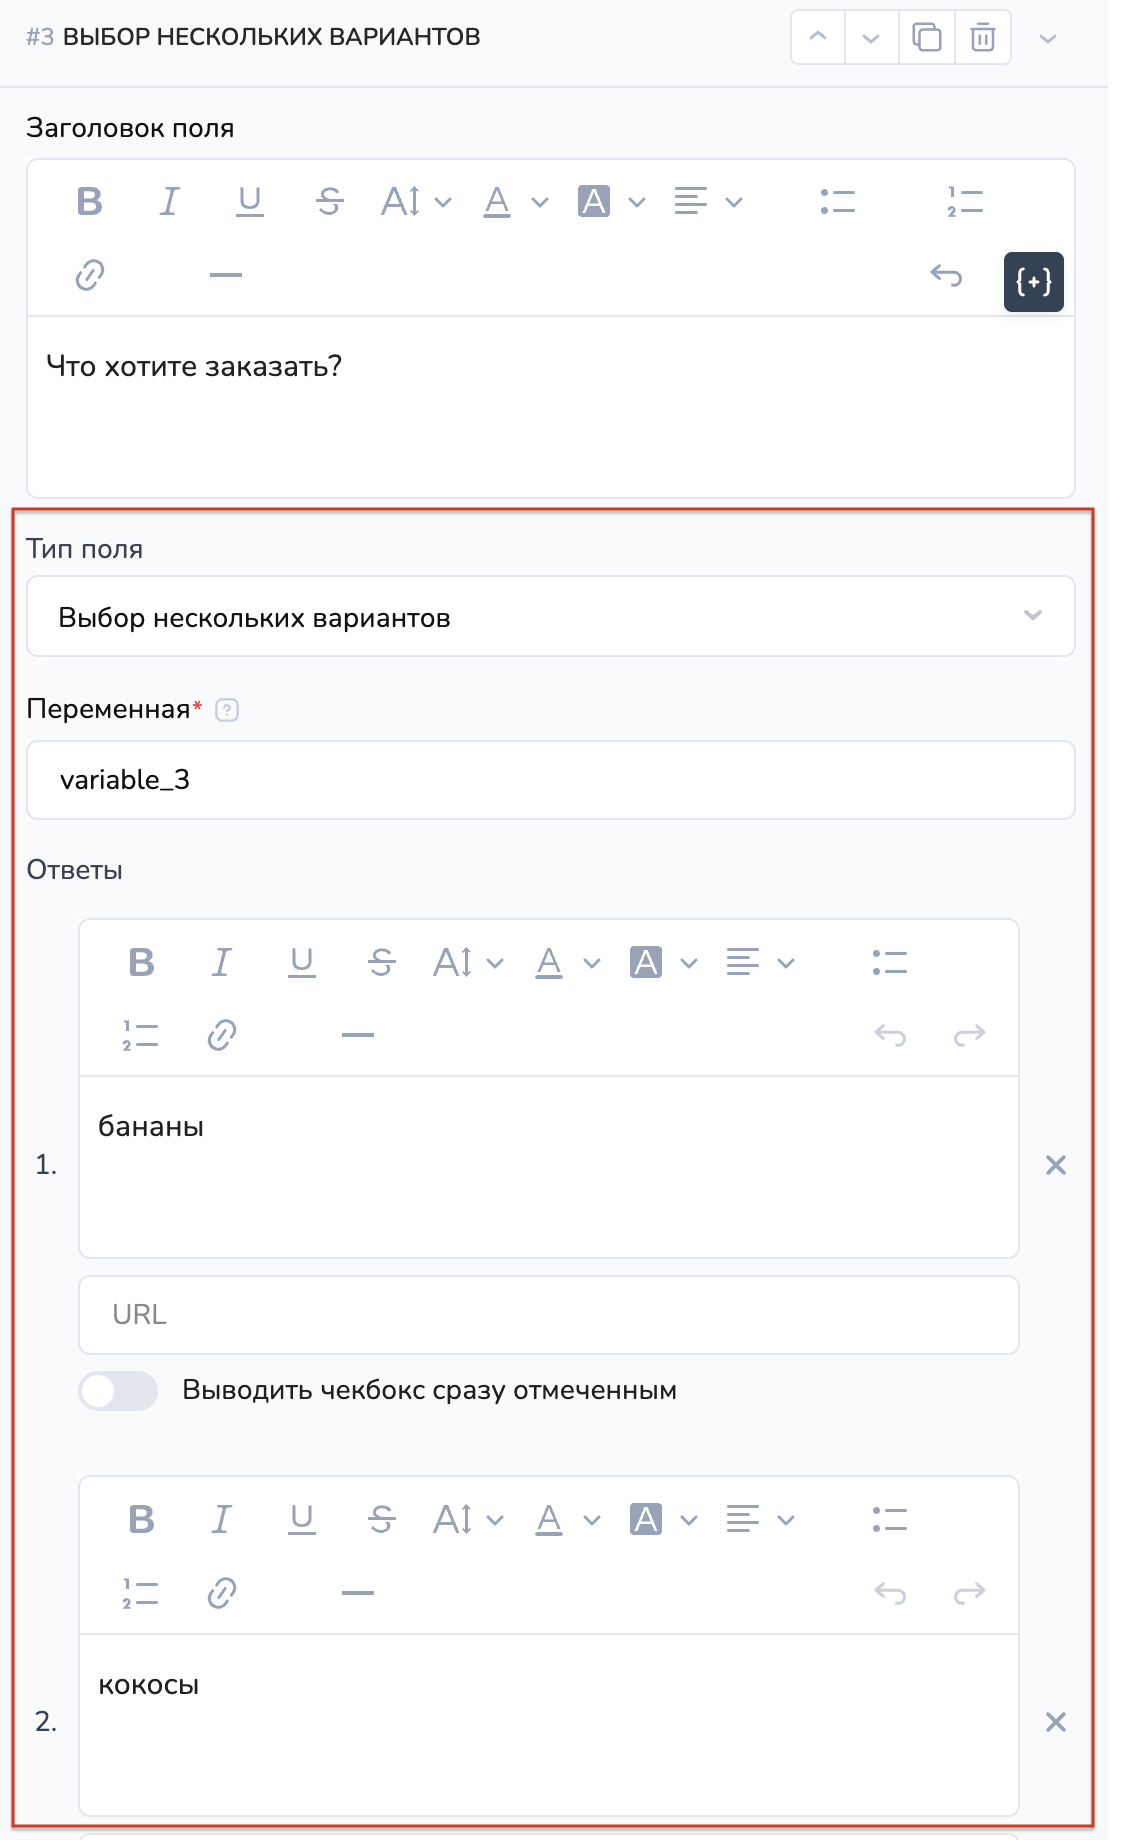The height and width of the screenshot is (1840, 1122).
Task: Move field #3 up with arrow
Action: [818, 38]
